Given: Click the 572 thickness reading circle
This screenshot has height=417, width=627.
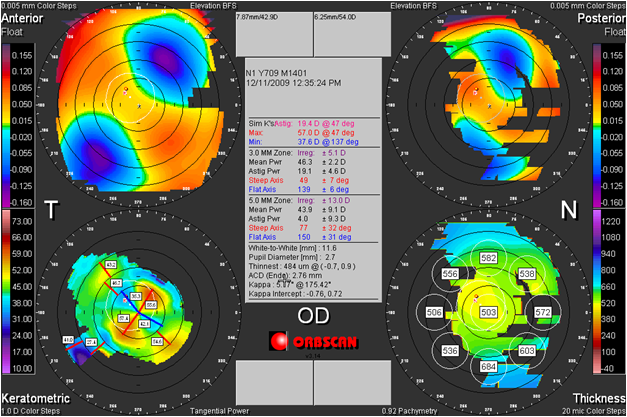Looking at the screenshot, I should tap(543, 313).
